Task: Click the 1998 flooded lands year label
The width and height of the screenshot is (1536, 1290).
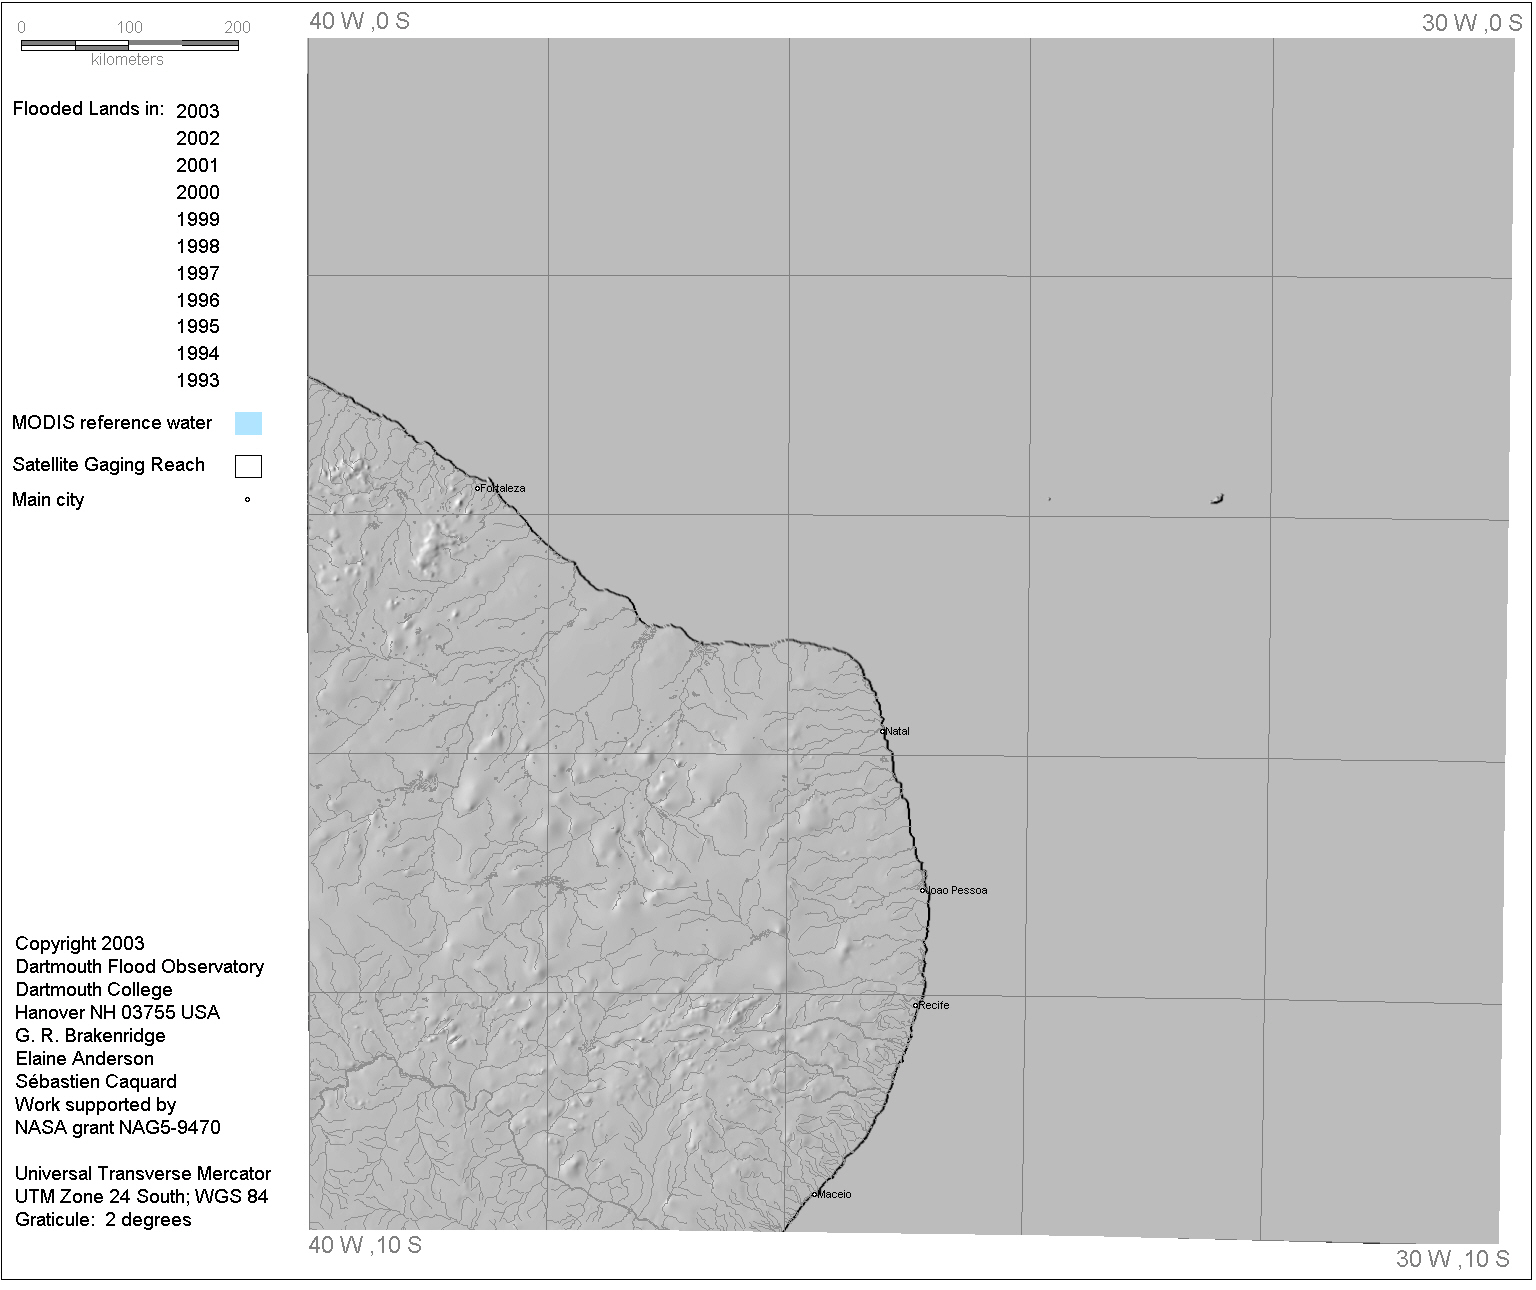Action: click(x=197, y=246)
